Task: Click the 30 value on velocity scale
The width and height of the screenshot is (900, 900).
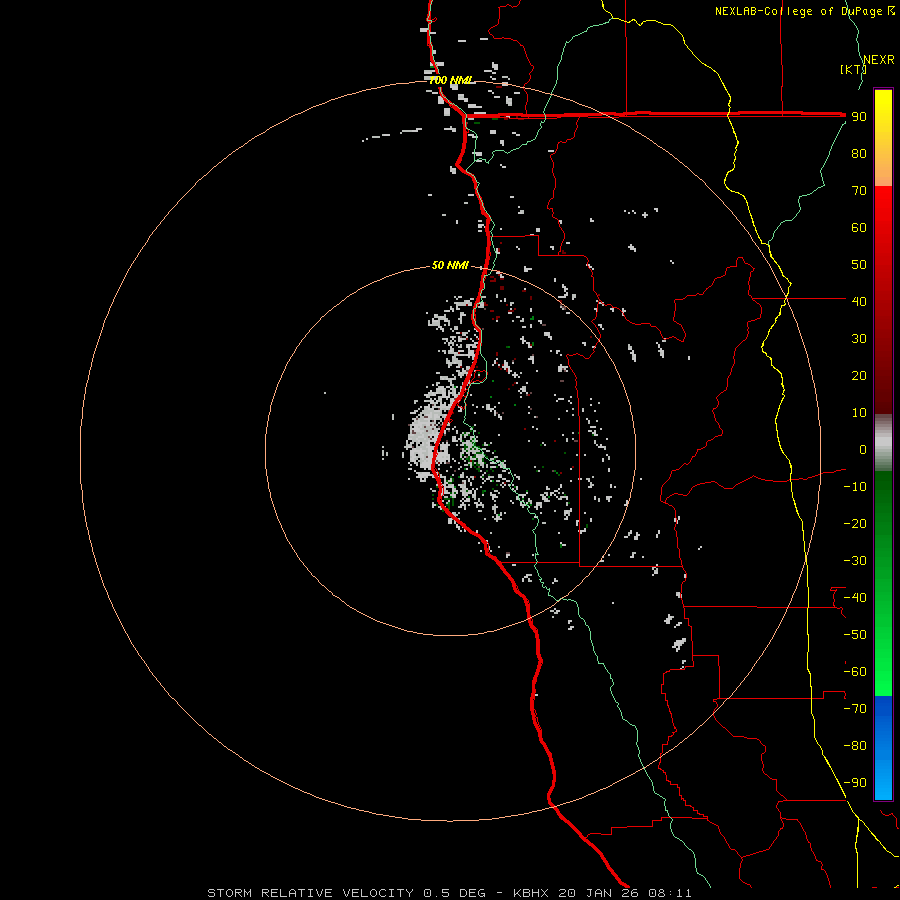Action: (x=859, y=339)
